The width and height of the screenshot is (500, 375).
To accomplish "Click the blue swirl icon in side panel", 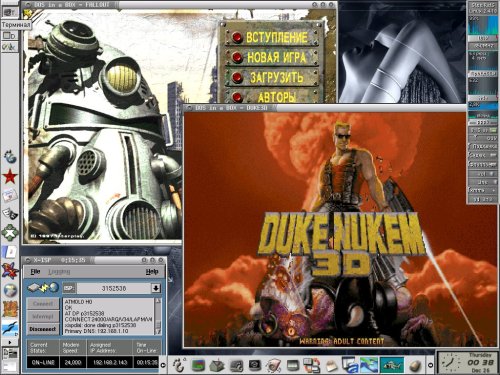I will (x=10, y=157).
